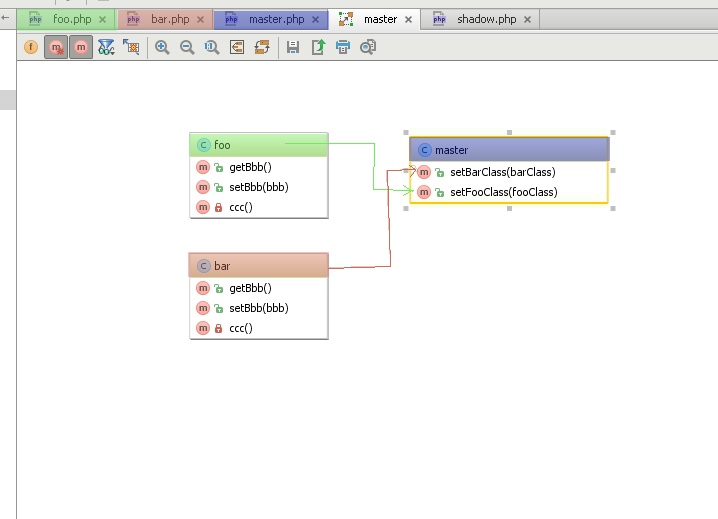Reset diagram to actual size
This screenshot has height=519, width=718.
click(212, 47)
